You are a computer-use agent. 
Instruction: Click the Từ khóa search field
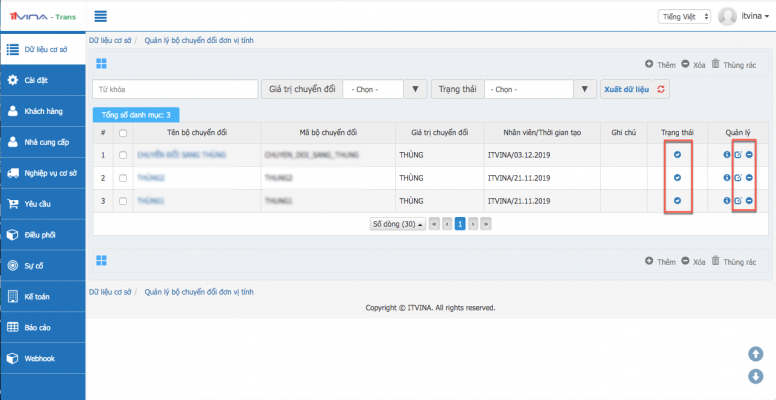(x=175, y=89)
